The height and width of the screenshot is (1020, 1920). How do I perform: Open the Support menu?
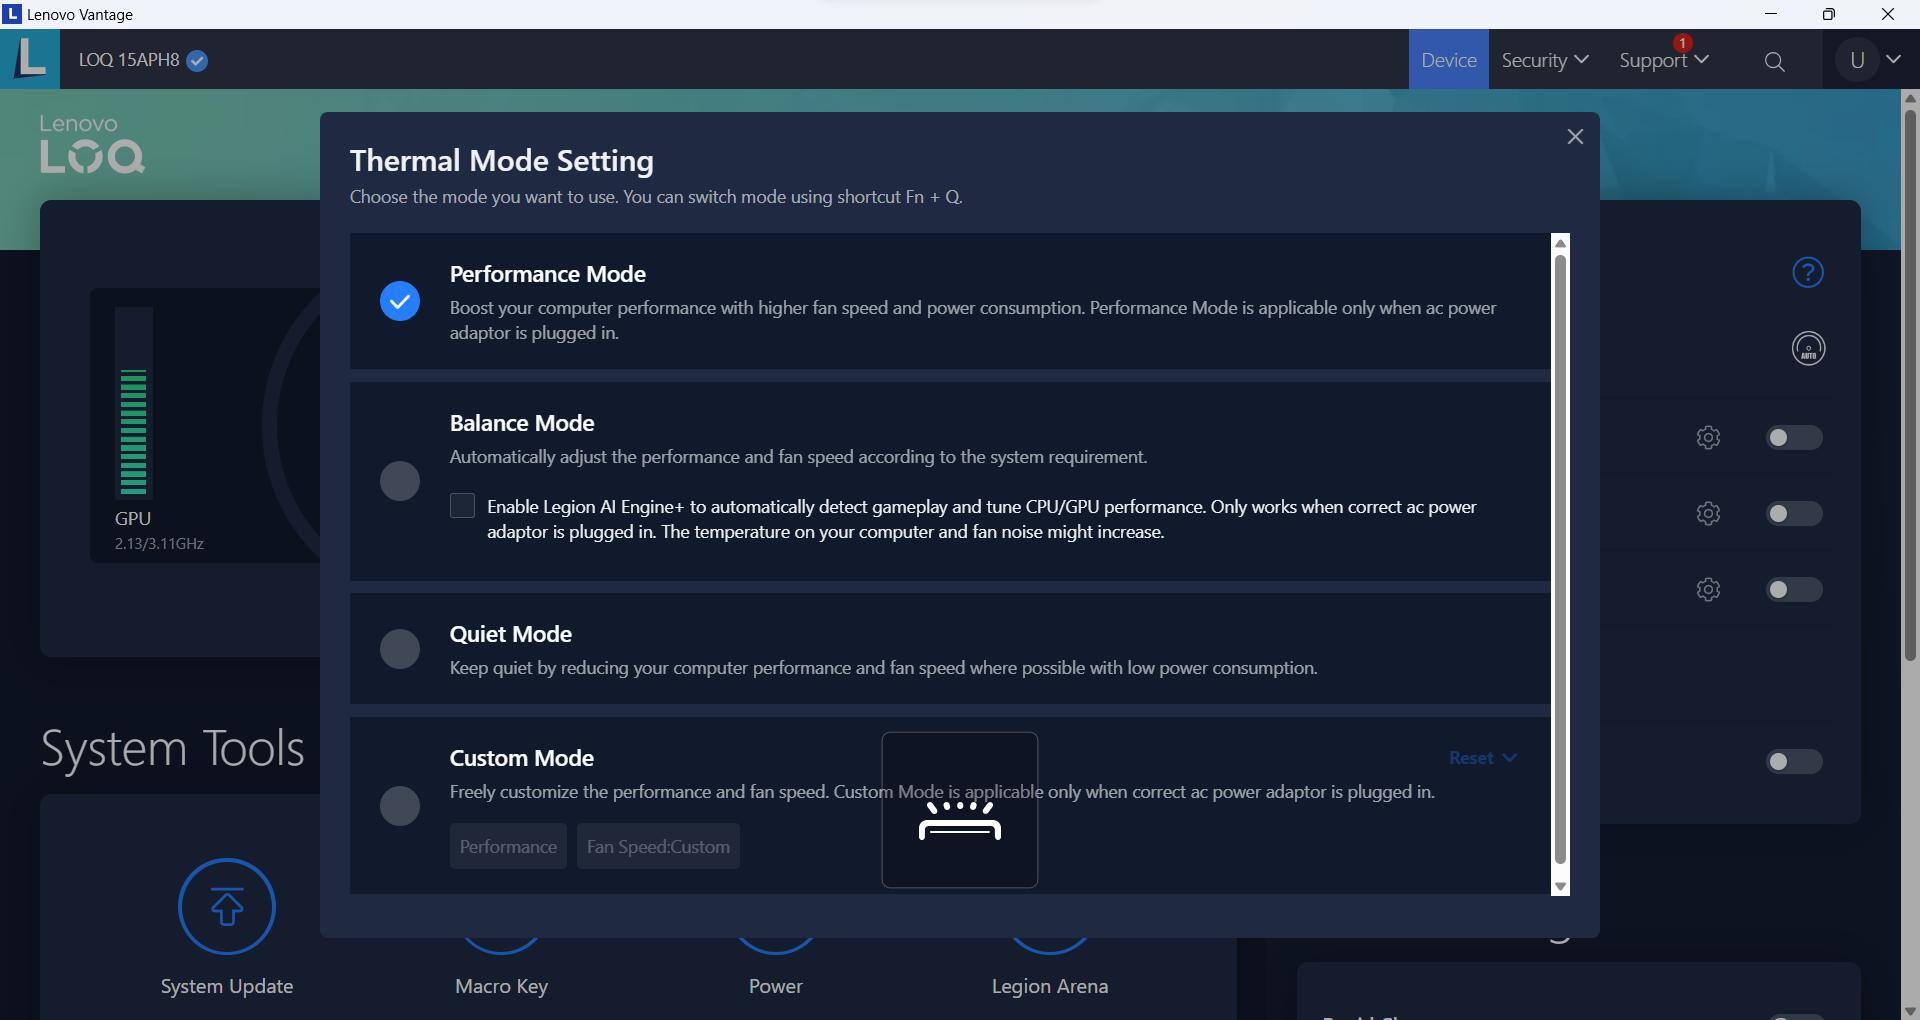point(1663,60)
